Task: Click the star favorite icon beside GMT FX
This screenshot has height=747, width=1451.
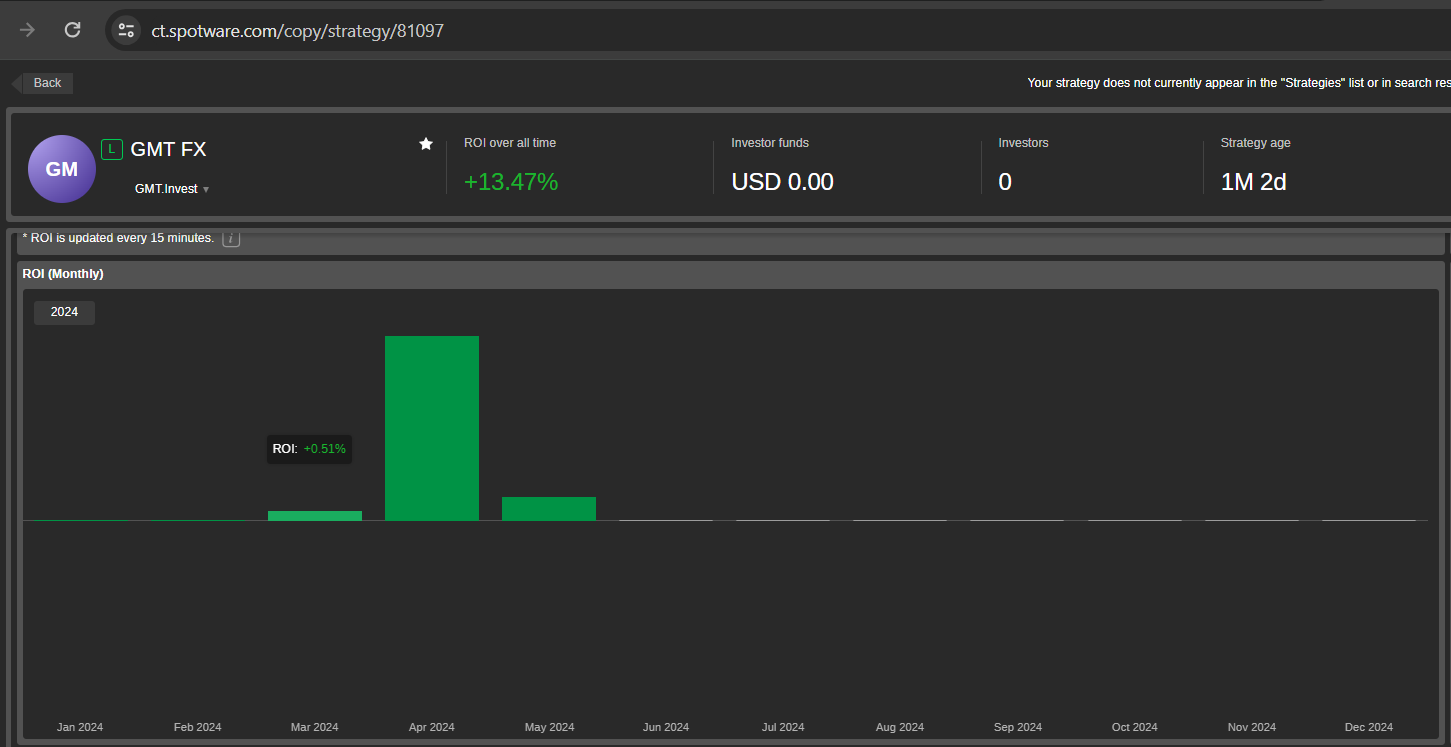Action: point(426,144)
